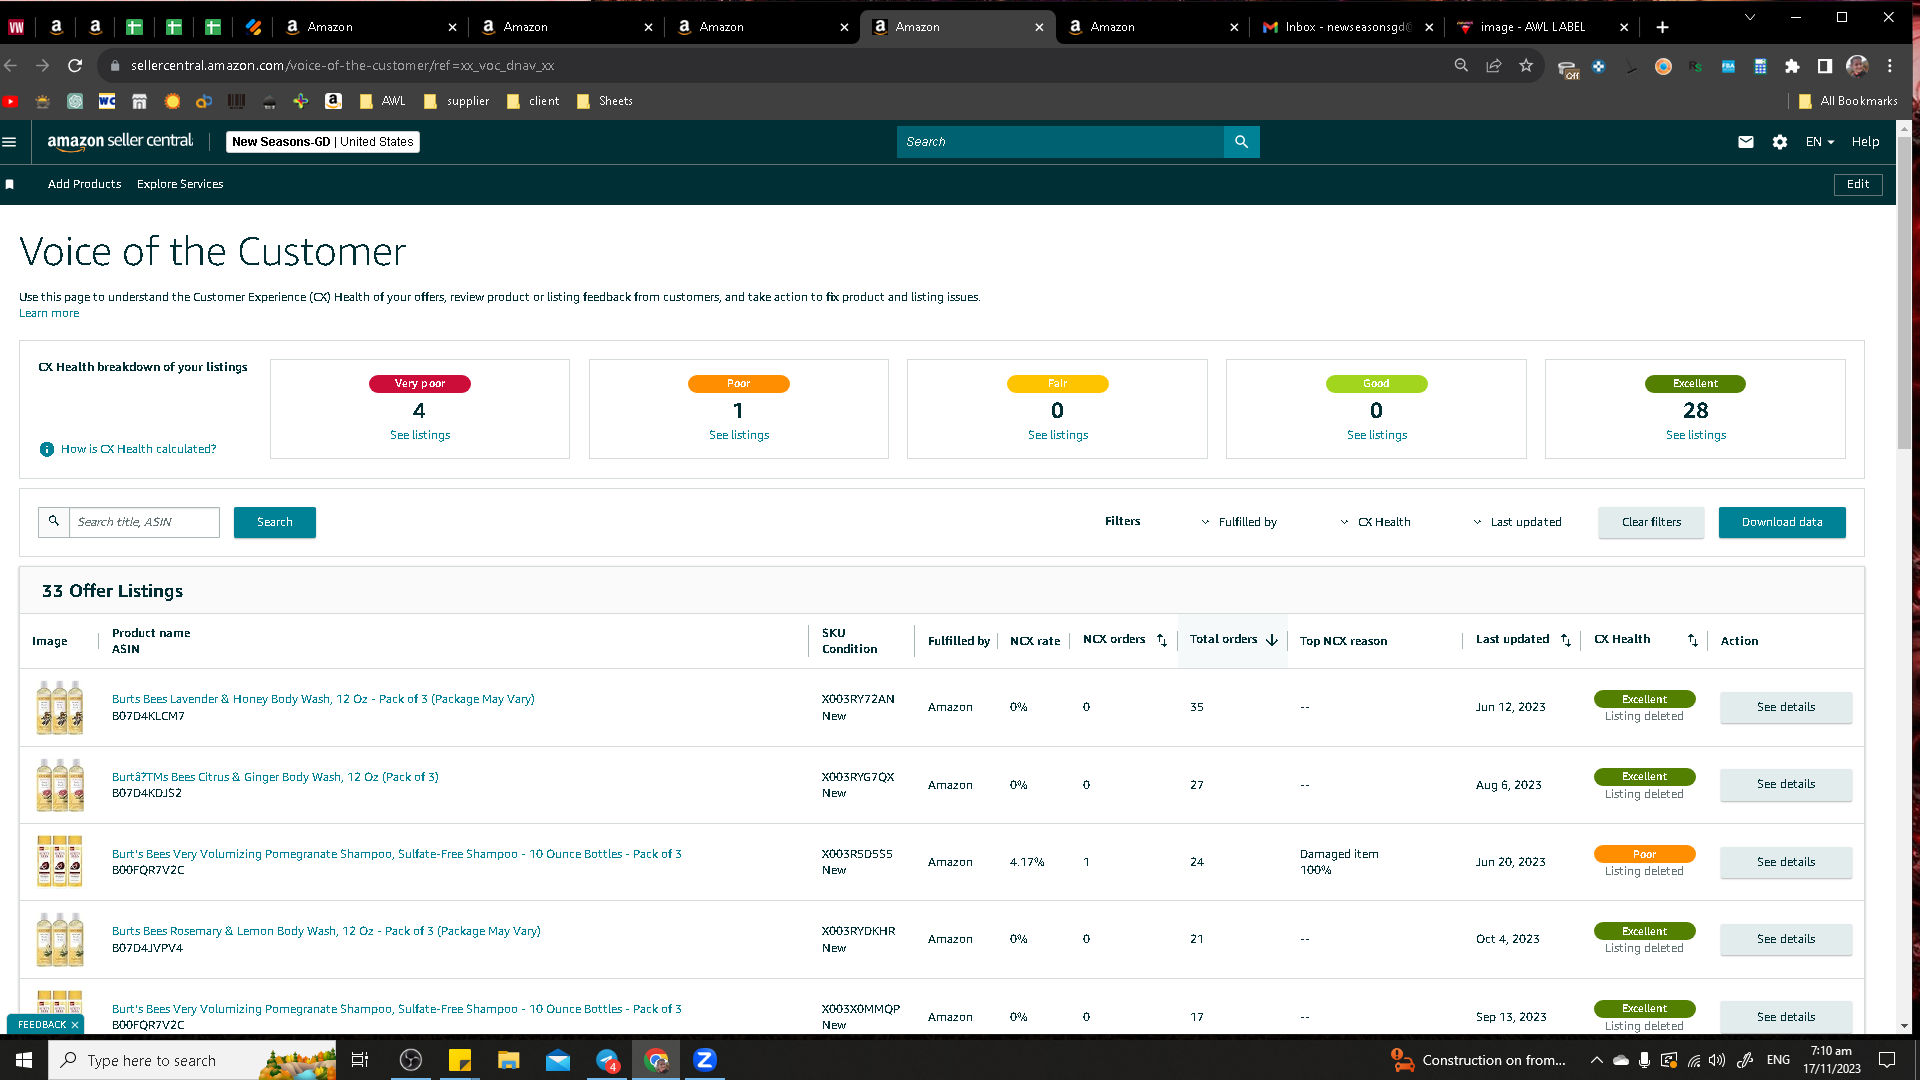Click the top Seller Central search box
The height and width of the screenshot is (1080, 1920).
point(1060,142)
